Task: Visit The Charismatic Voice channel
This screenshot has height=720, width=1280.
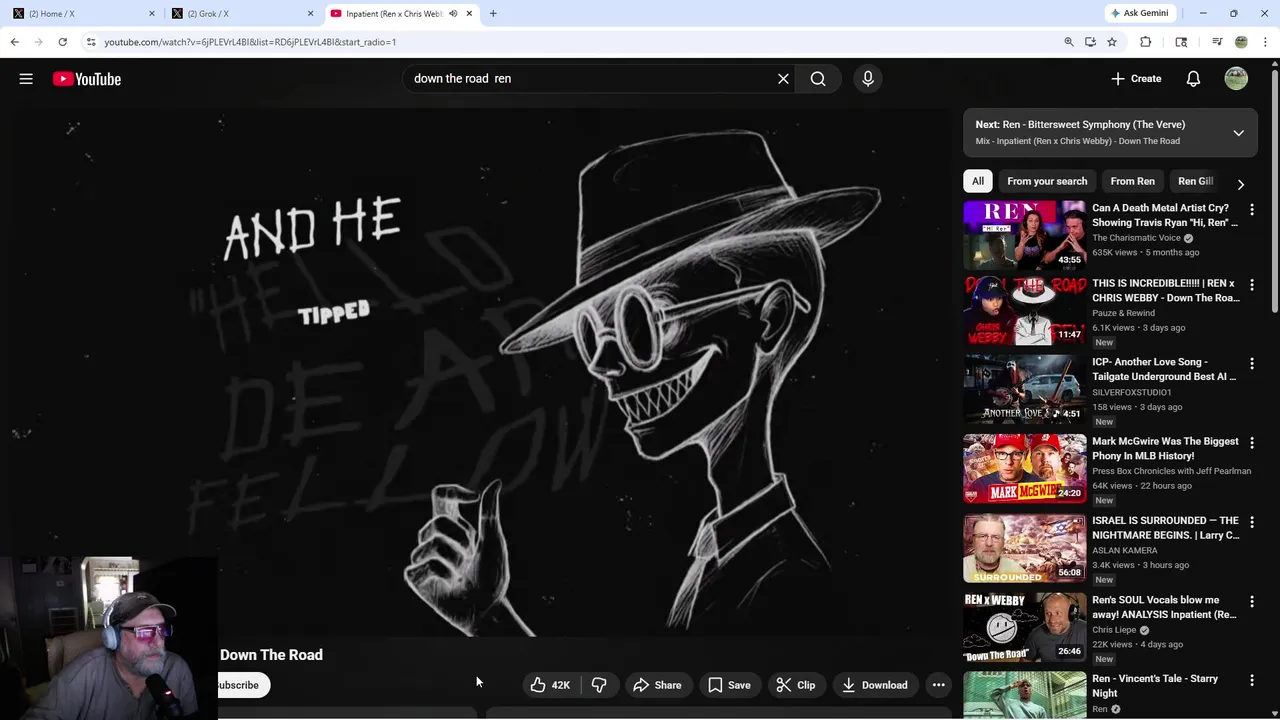Action: pyautogui.click(x=1136, y=238)
